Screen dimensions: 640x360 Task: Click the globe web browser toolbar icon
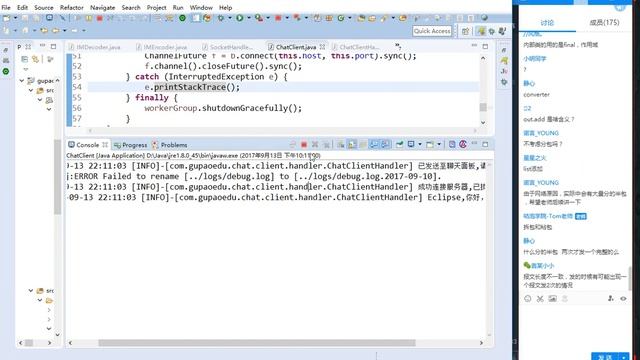[x=484, y=18]
